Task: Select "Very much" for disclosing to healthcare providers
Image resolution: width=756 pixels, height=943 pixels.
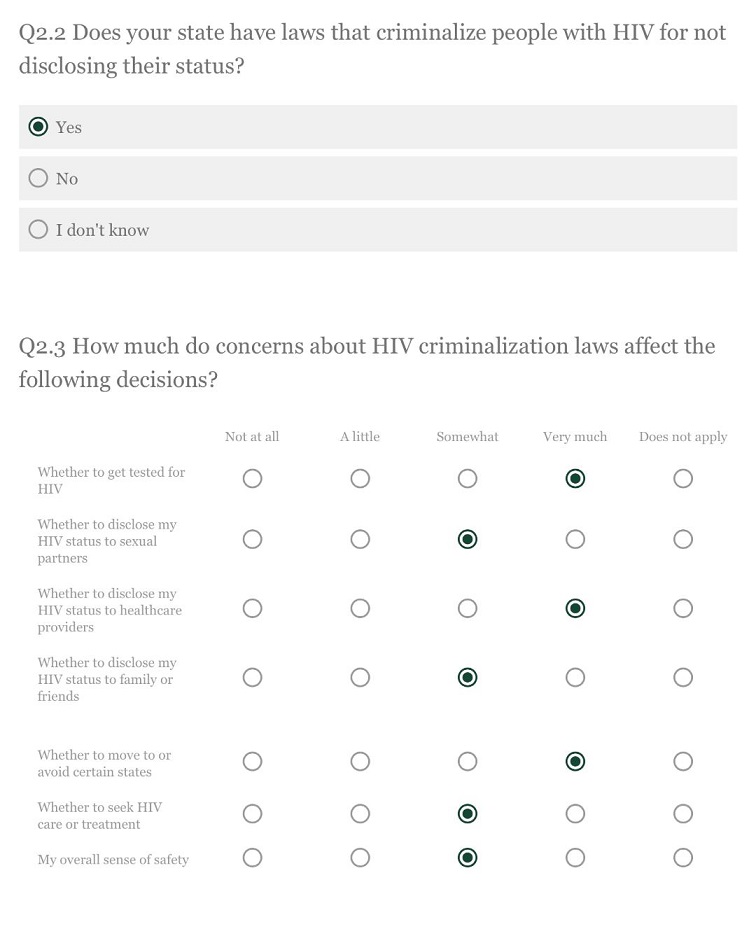Action: [x=575, y=608]
